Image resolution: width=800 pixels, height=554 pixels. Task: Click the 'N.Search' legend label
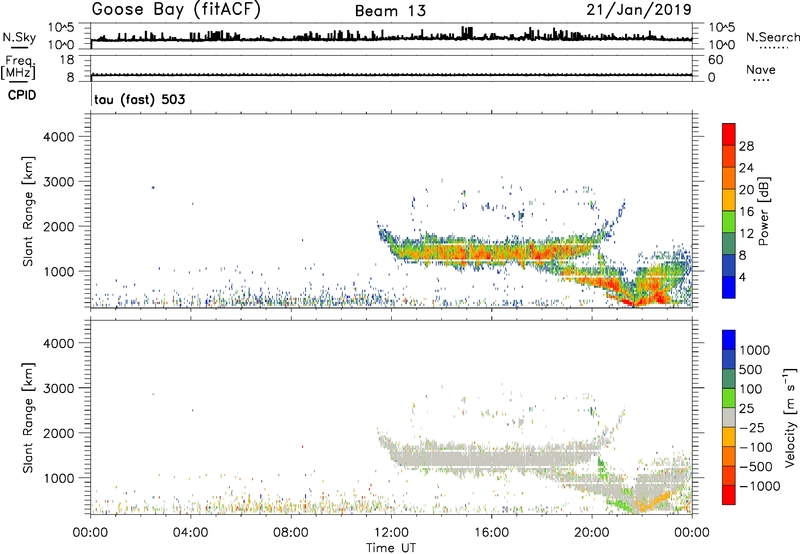click(x=772, y=37)
